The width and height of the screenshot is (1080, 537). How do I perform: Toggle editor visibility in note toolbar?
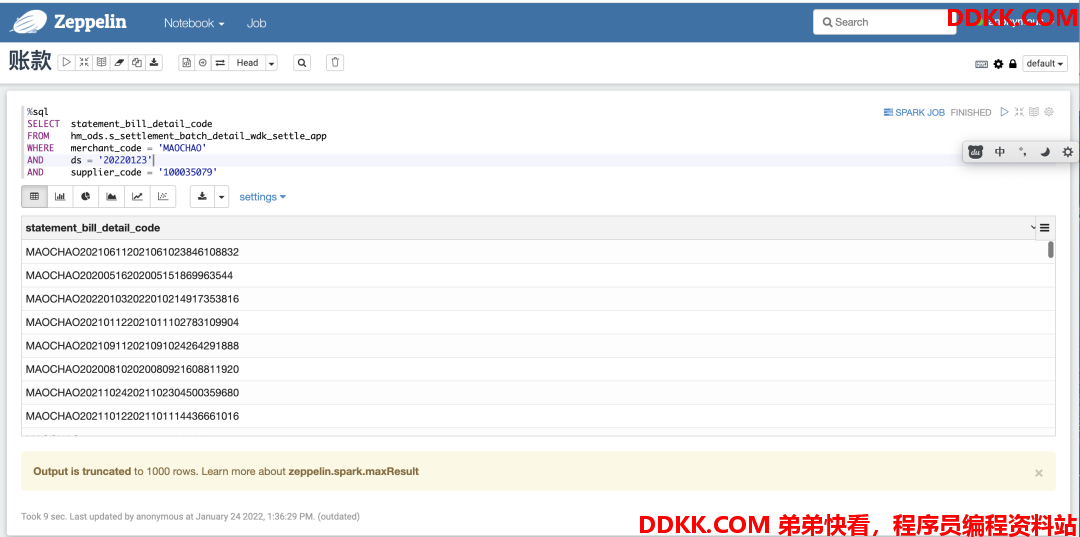pos(84,63)
